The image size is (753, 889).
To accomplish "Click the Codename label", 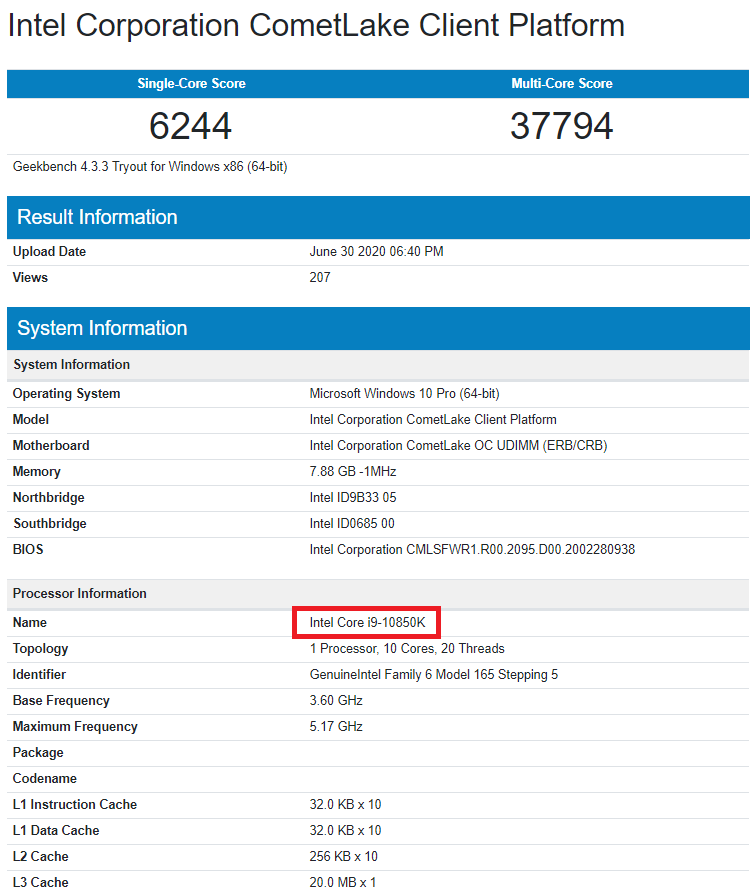I will click(x=45, y=778).
